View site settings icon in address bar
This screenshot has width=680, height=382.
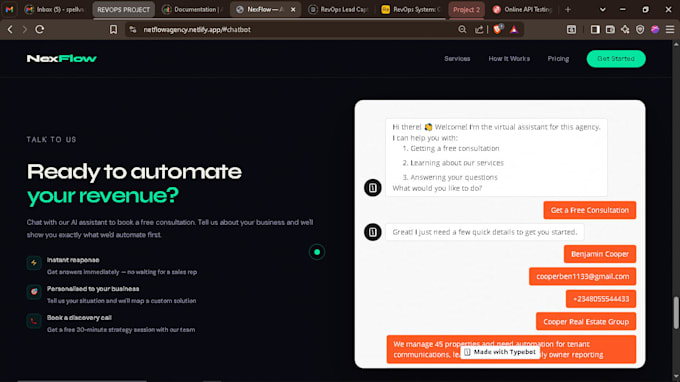[133, 29]
